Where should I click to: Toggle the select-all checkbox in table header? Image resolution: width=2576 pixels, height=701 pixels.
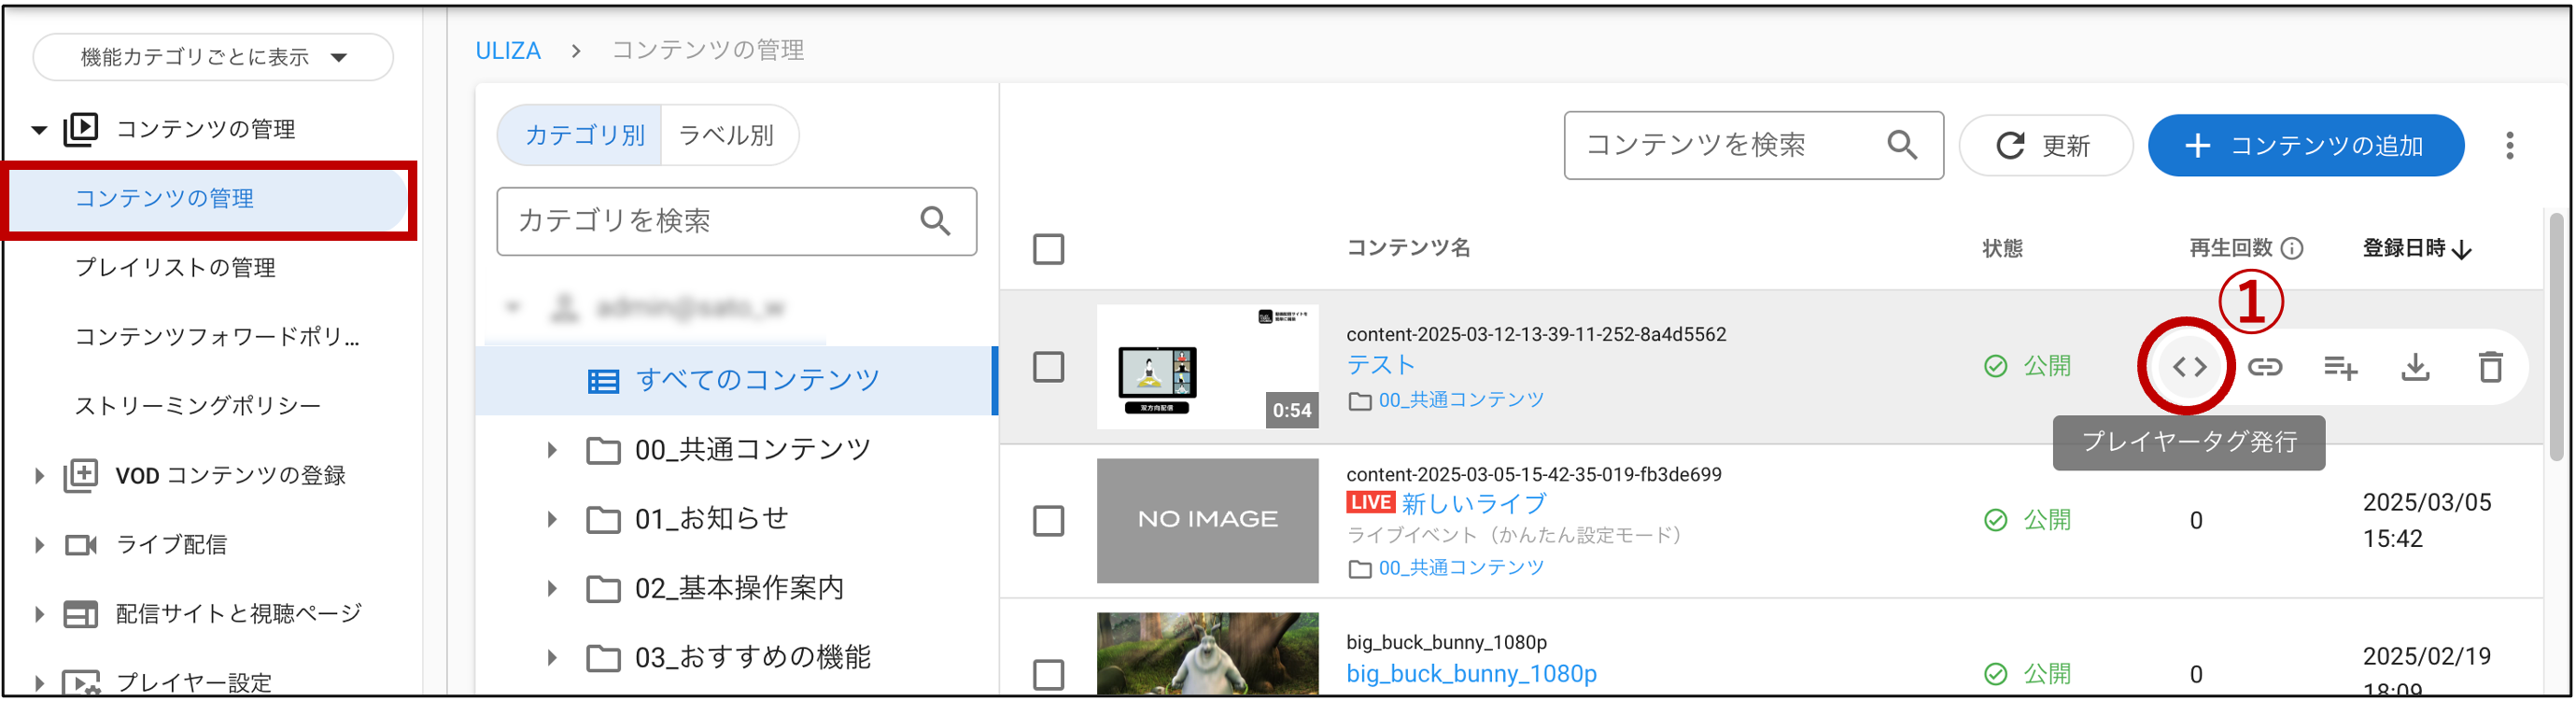pyautogui.click(x=1048, y=249)
